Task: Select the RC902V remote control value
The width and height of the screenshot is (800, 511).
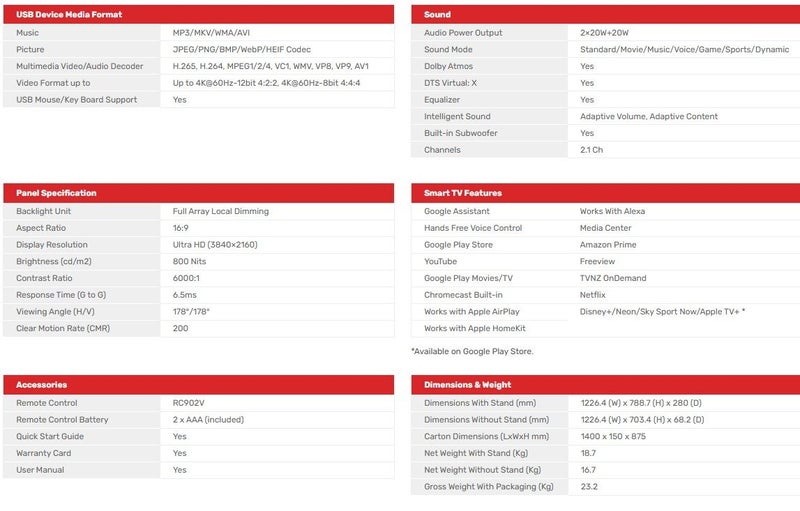Action: [188, 403]
